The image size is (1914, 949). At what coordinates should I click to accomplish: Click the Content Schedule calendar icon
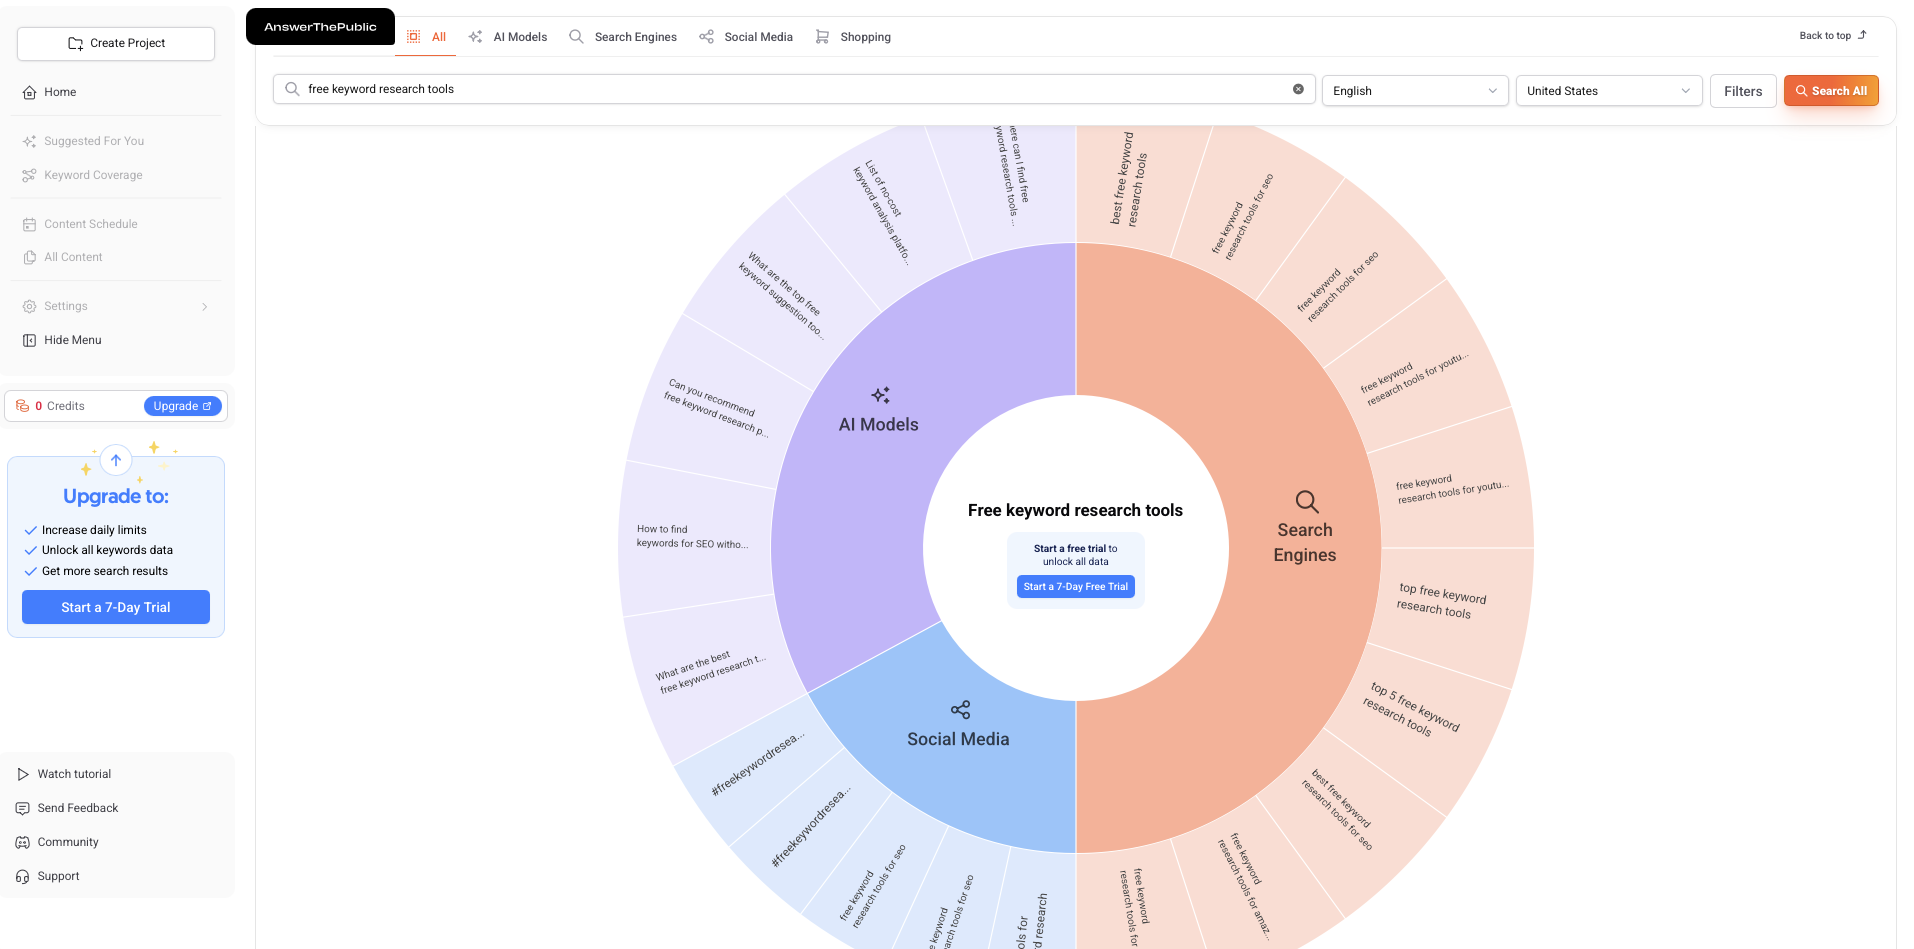point(29,224)
